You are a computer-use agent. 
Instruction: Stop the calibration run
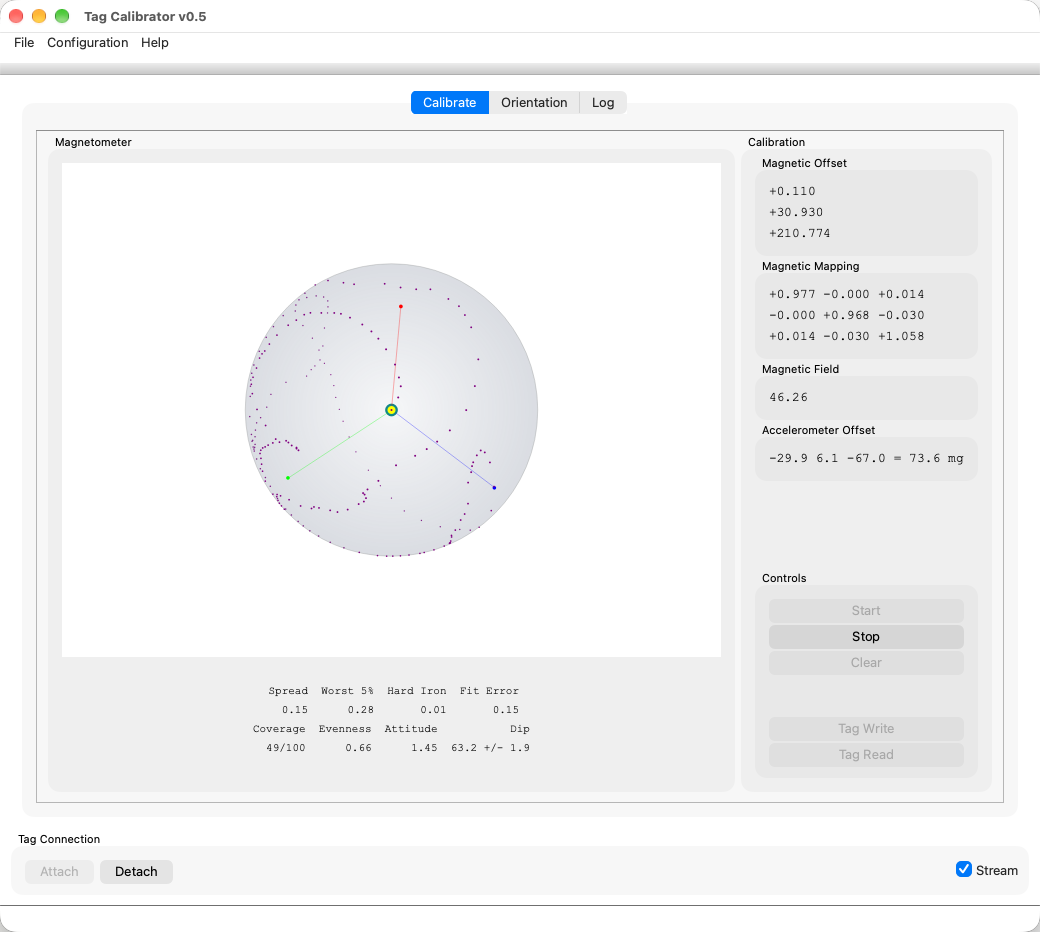pos(866,637)
